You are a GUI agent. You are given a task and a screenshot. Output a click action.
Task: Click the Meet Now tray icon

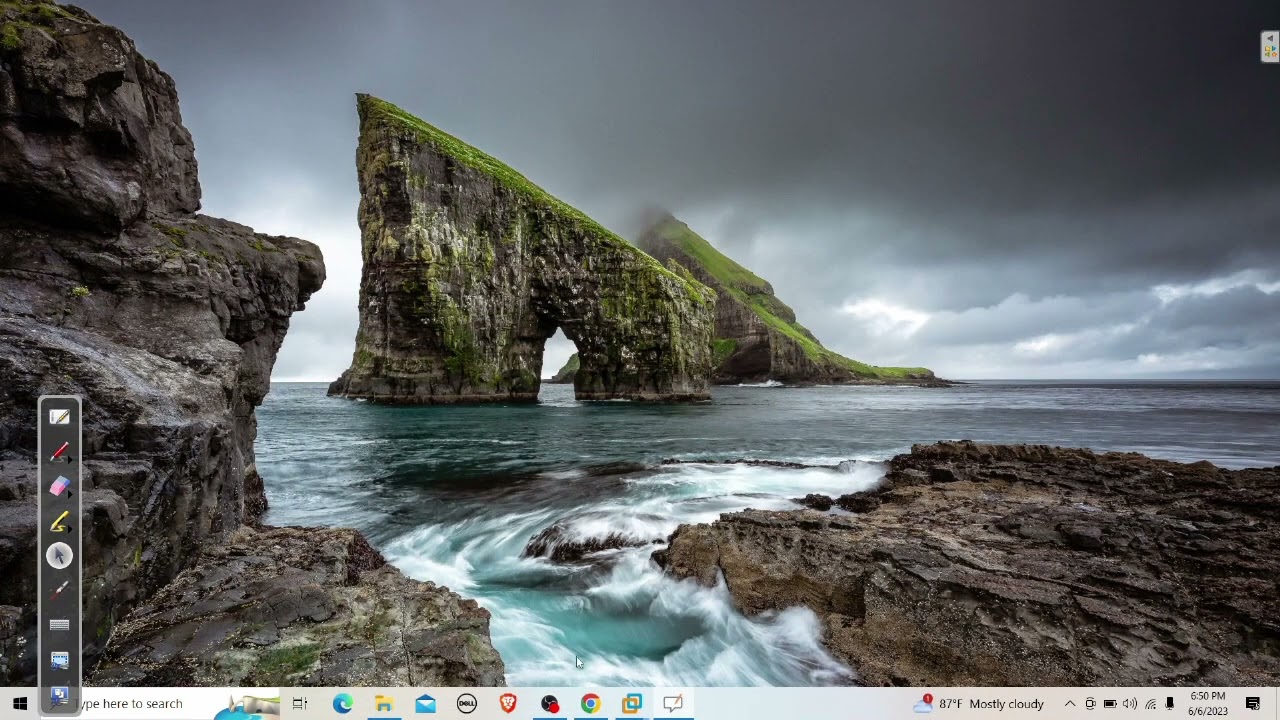(1090, 704)
